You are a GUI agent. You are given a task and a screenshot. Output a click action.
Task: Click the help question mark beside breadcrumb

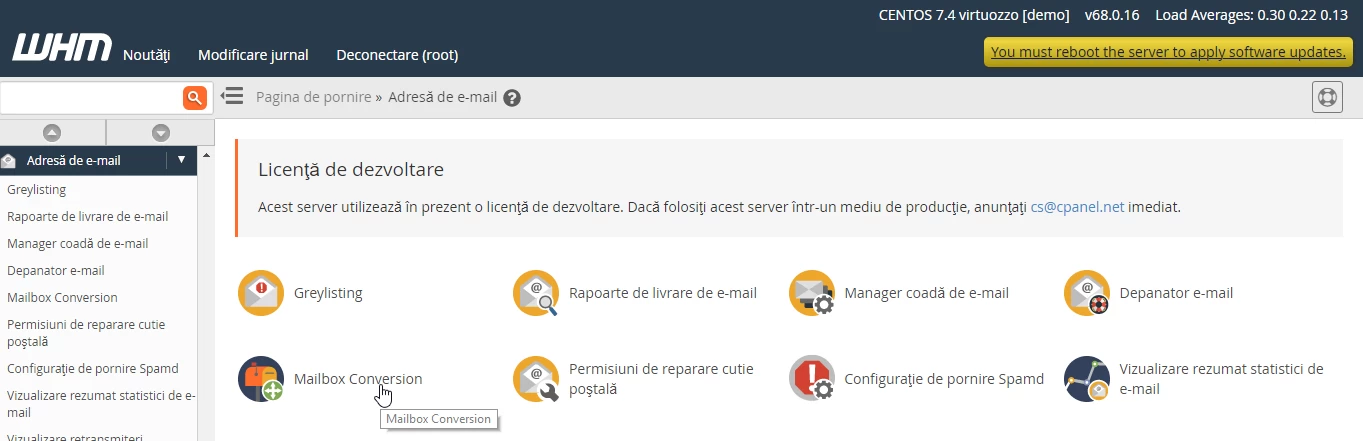coord(512,98)
